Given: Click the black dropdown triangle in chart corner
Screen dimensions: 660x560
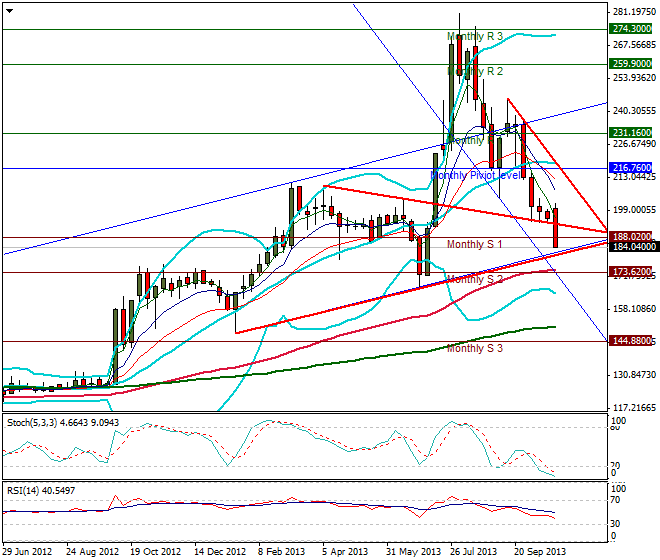Looking at the screenshot, I should tap(9, 9).
